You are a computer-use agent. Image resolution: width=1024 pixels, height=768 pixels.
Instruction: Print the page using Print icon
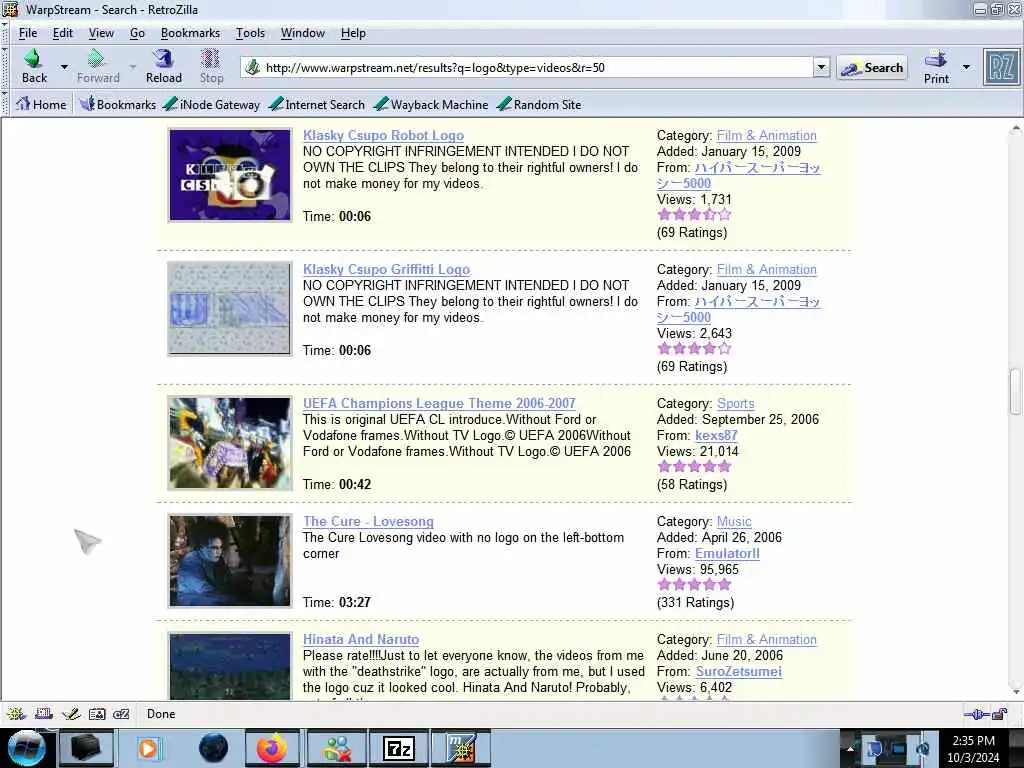[x=936, y=67]
